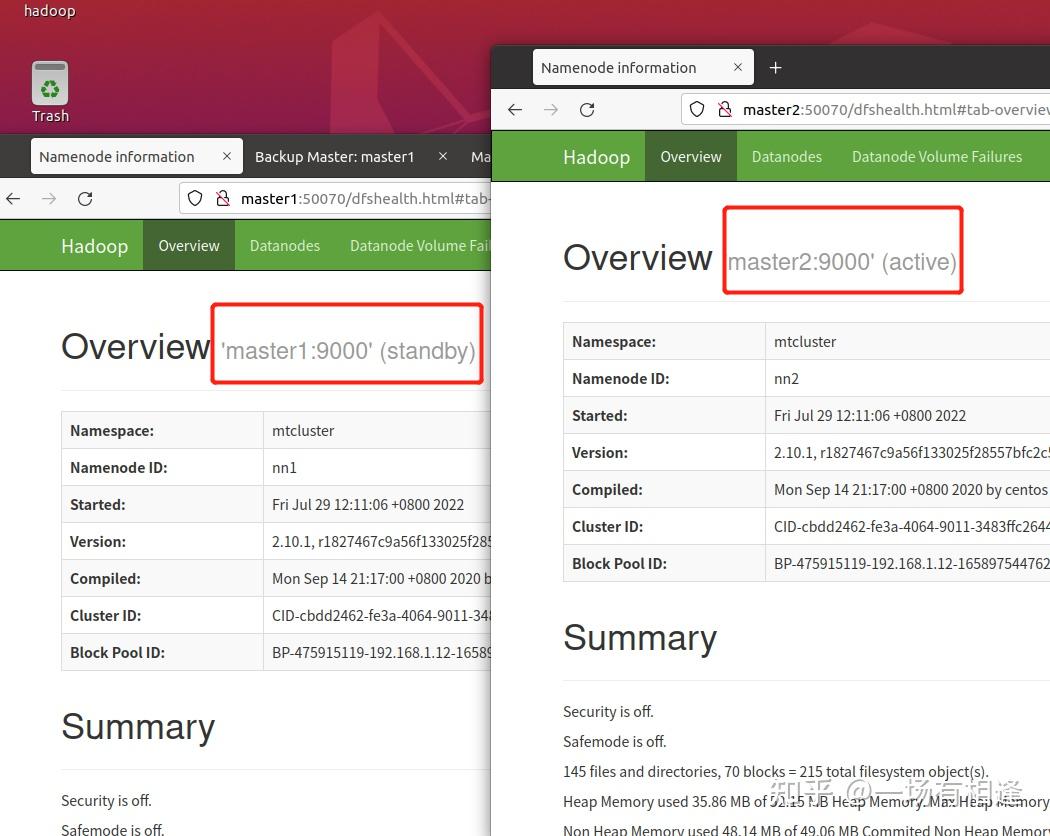Switch to Backup Master: master1 tab

point(335,157)
